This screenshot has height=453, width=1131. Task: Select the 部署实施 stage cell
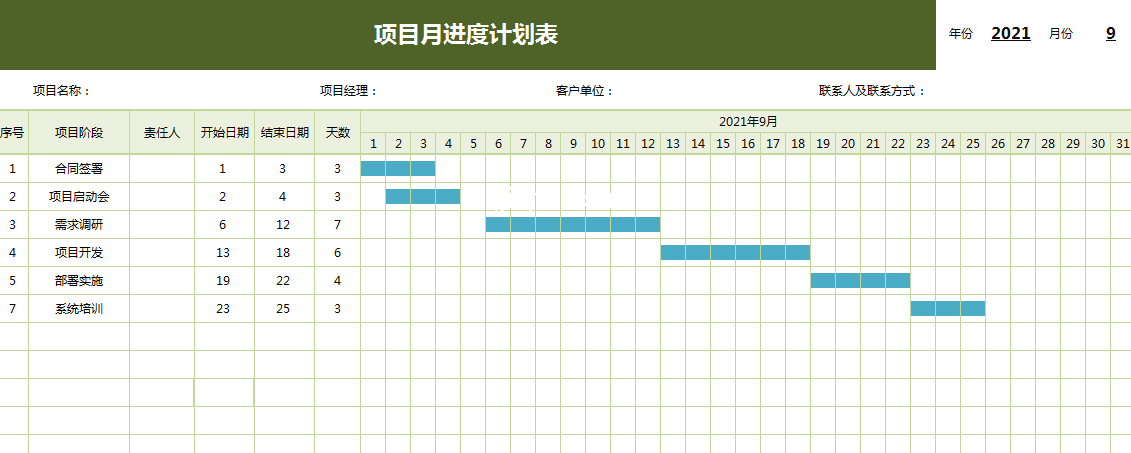click(79, 281)
